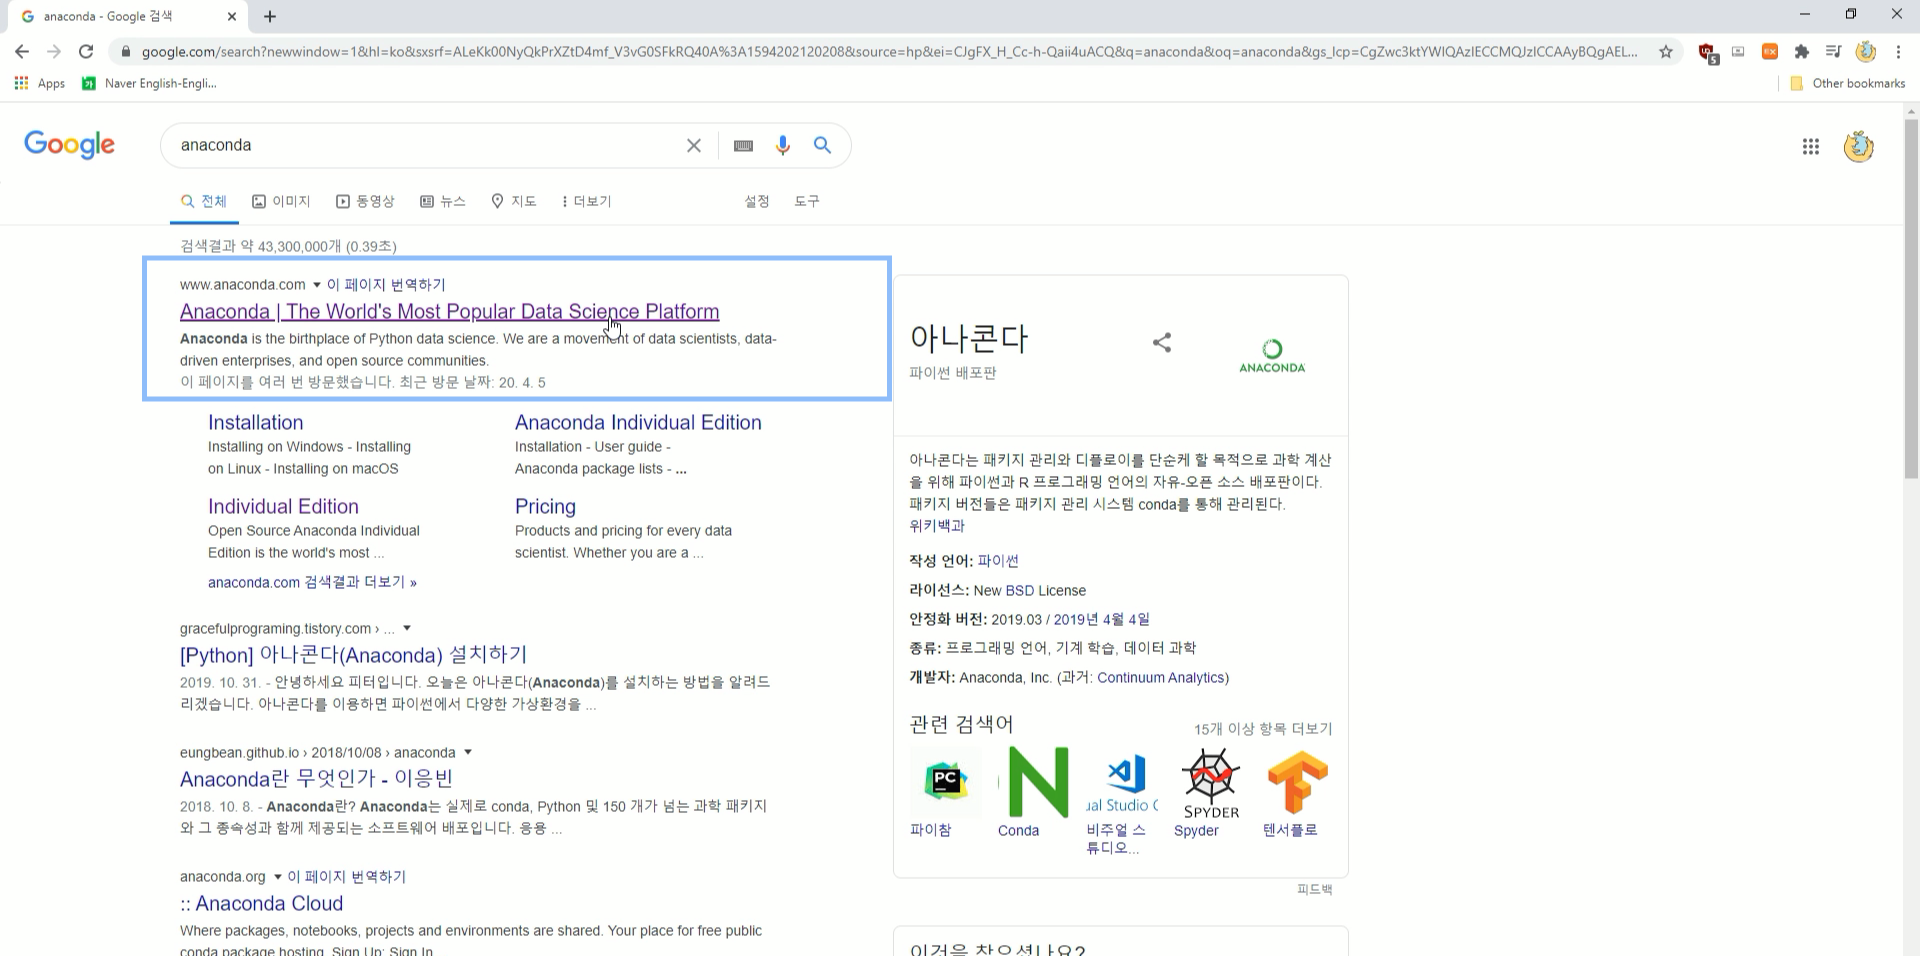Screen dimensions: 1920x956
Task: Start voice search with microphone
Action: 783,145
